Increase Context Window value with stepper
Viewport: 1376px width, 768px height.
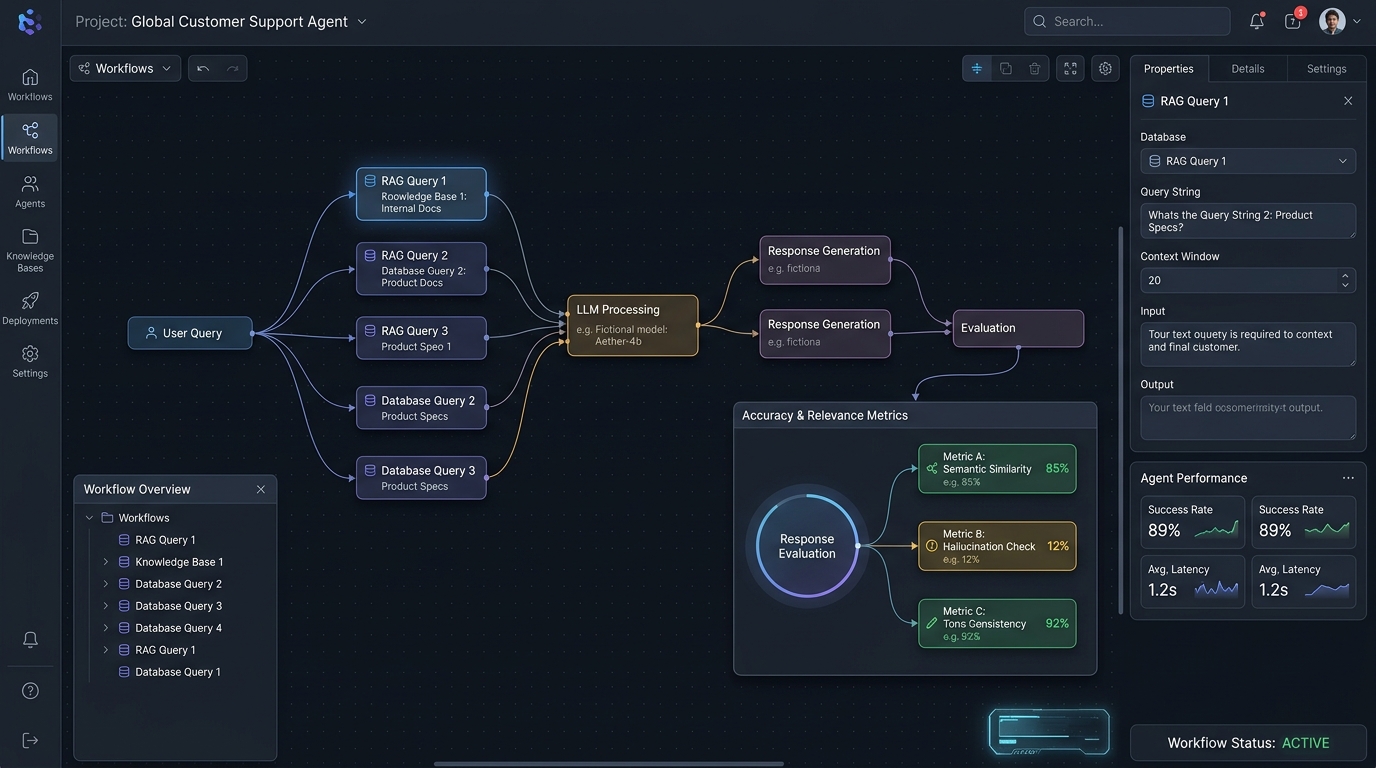point(1345,276)
